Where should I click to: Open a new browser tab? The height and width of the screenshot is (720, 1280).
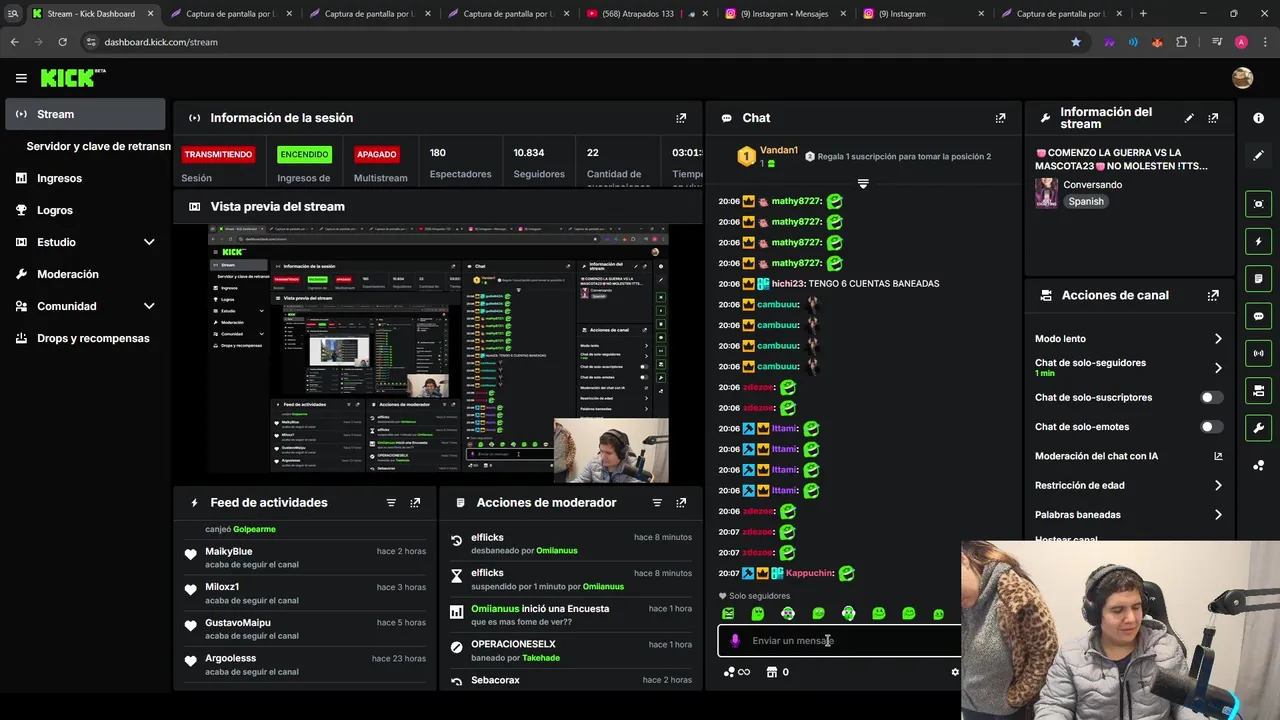[x=1143, y=14]
